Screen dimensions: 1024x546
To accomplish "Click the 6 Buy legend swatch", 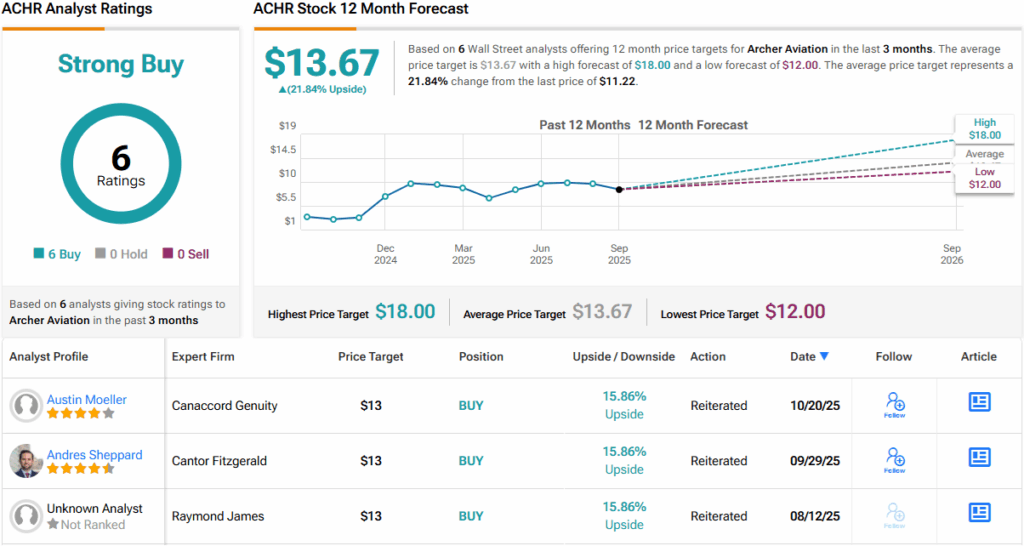I will point(39,254).
